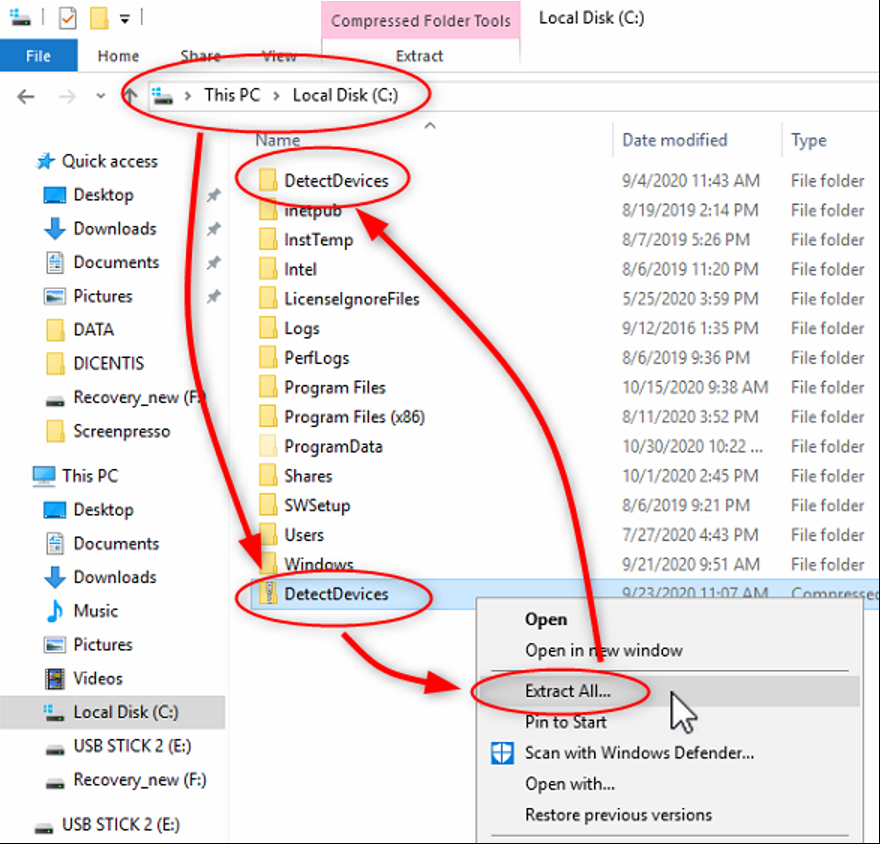Choose Pin to Start

tap(566, 722)
